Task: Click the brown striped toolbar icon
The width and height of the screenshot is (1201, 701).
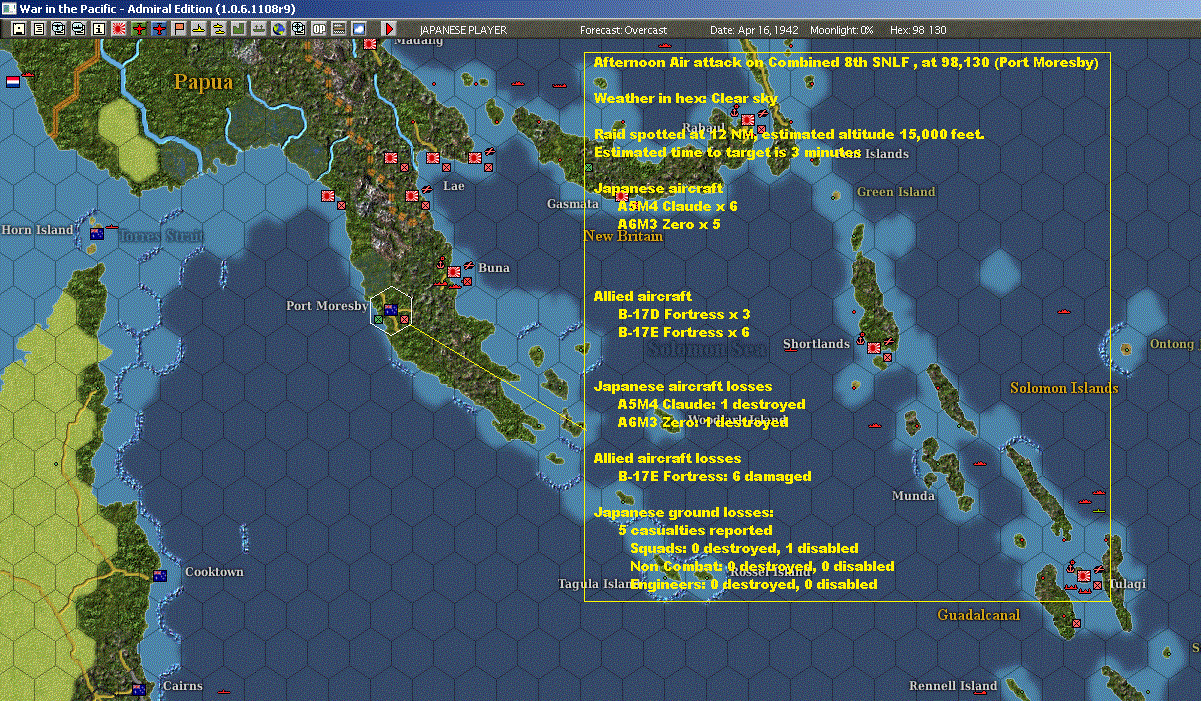Action: [339, 29]
